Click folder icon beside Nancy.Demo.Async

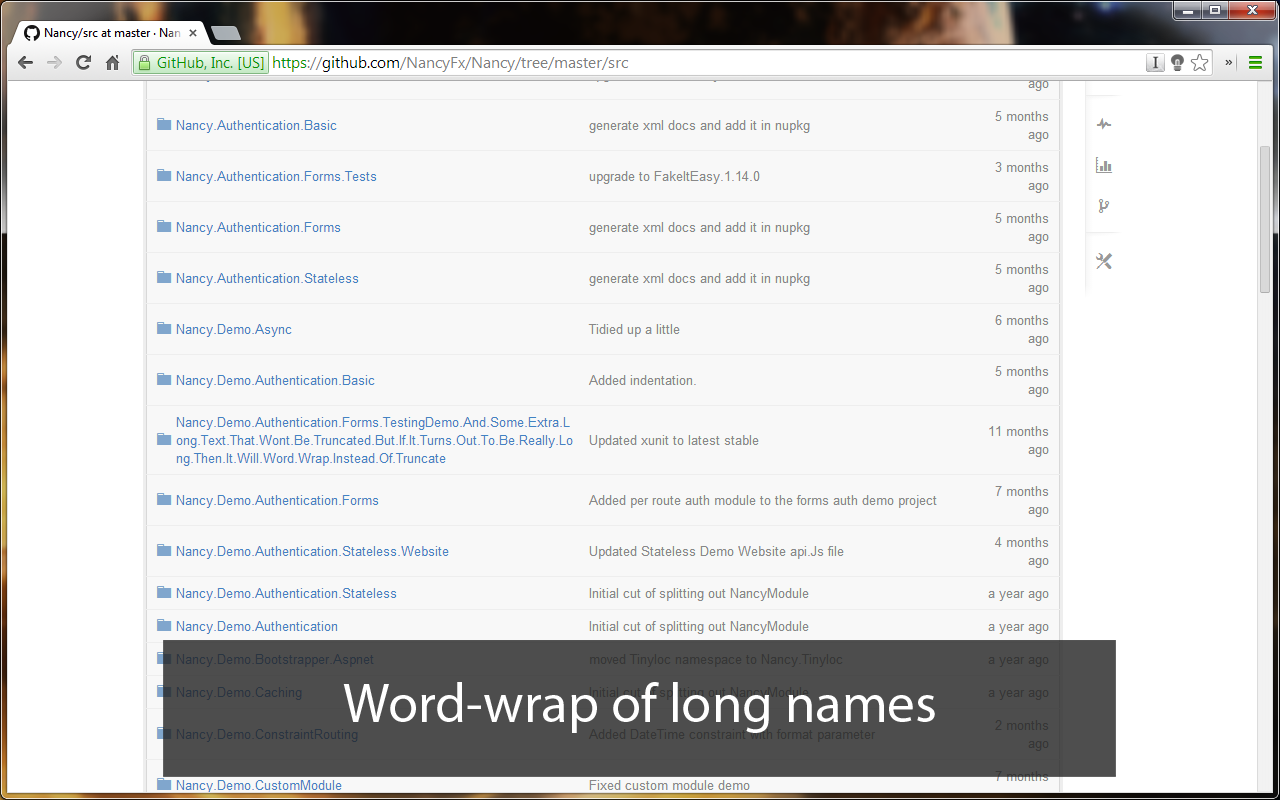(x=164, y=328)
